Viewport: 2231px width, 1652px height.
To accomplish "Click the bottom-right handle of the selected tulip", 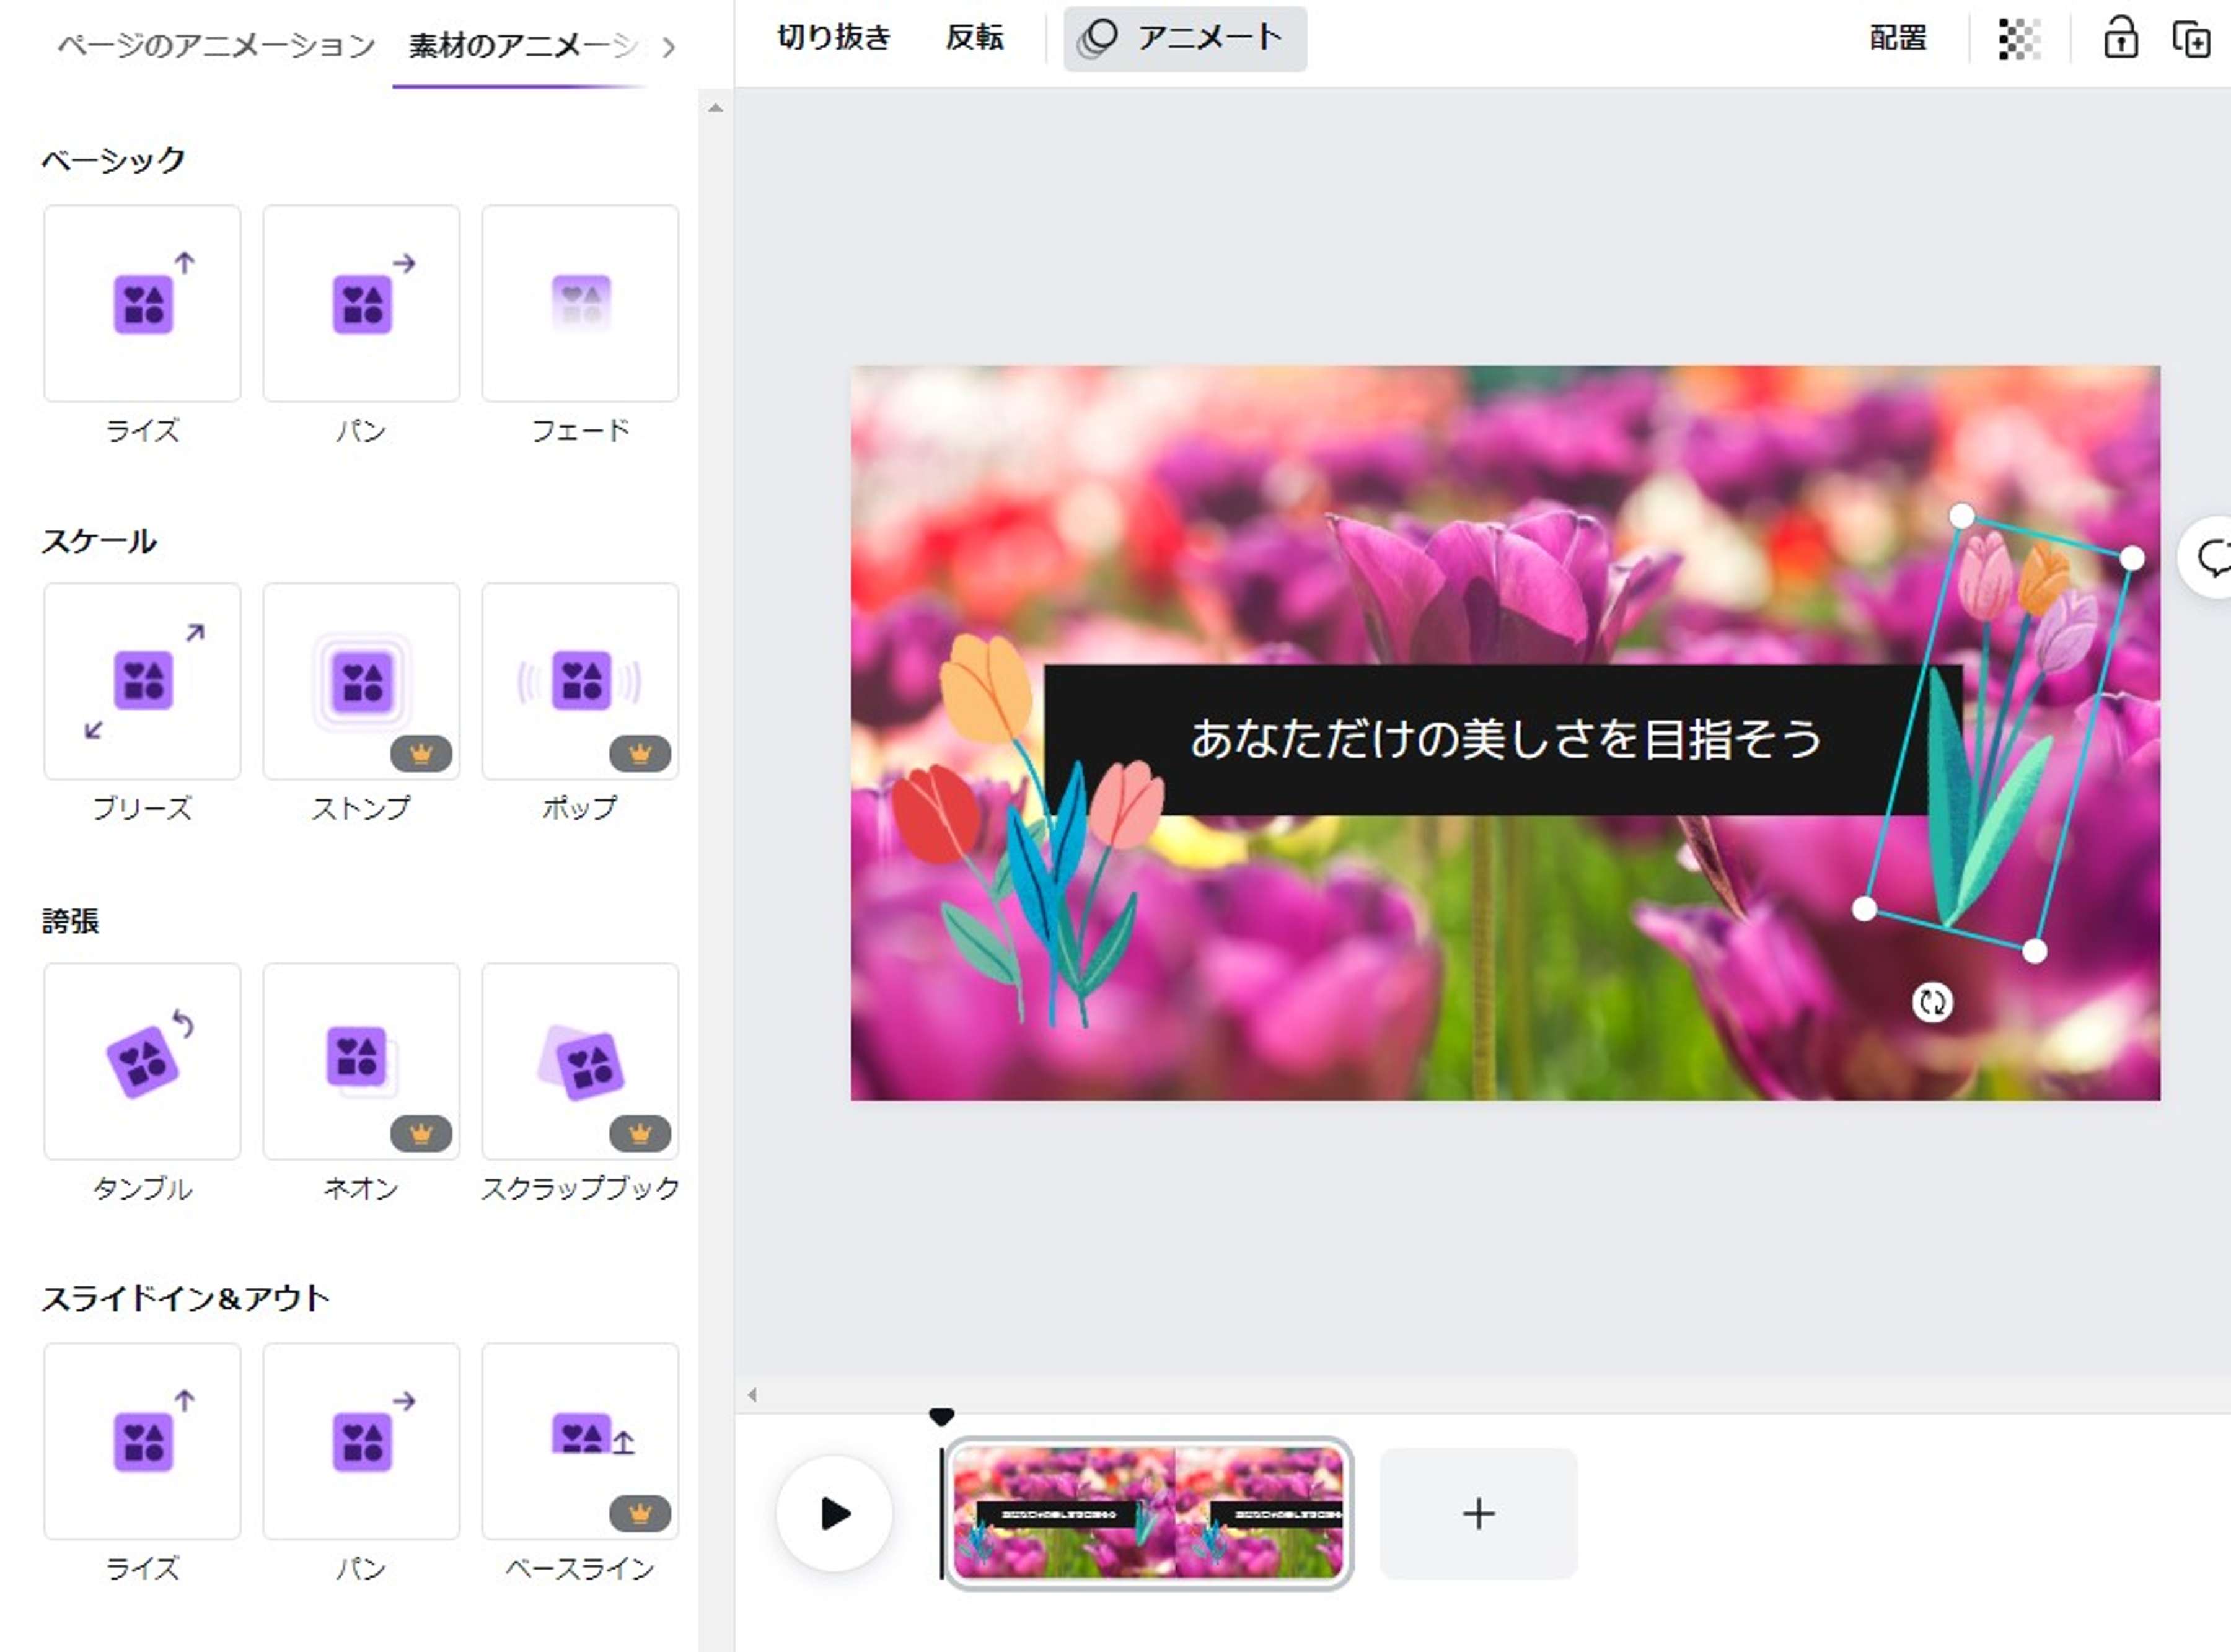I will coord(2034,951).
